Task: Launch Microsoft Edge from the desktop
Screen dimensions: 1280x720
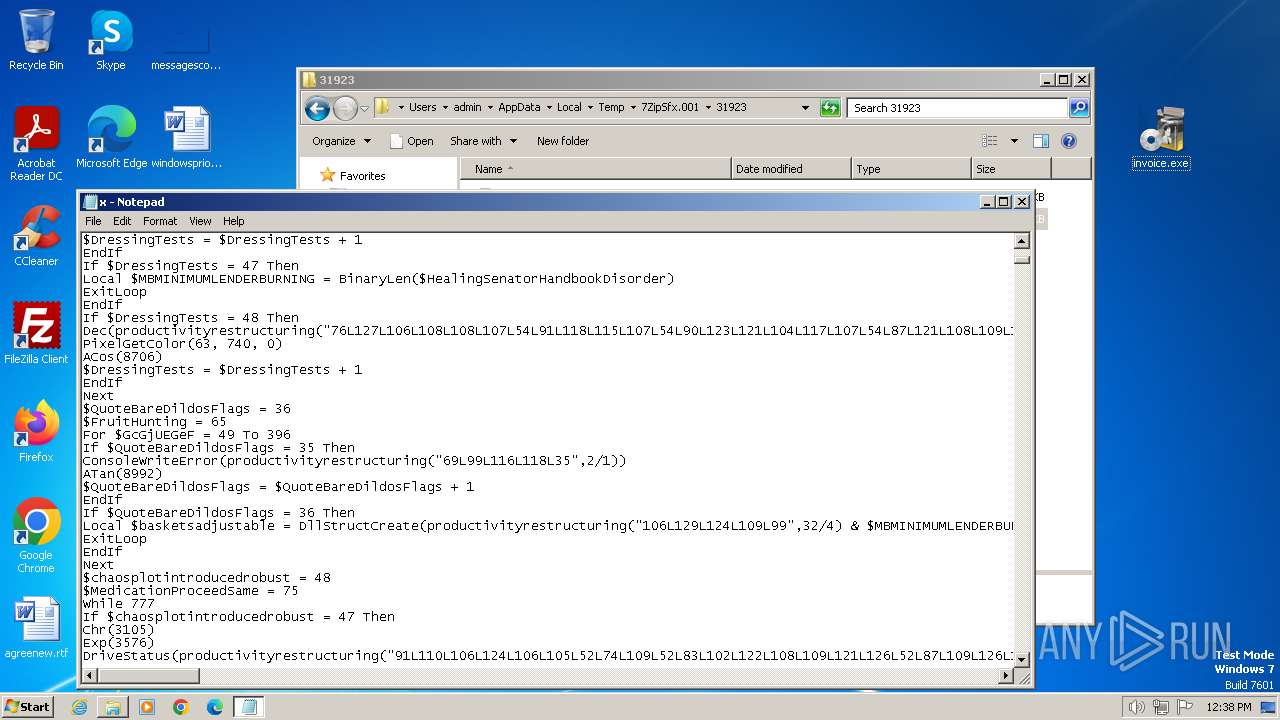Action: 111,138
